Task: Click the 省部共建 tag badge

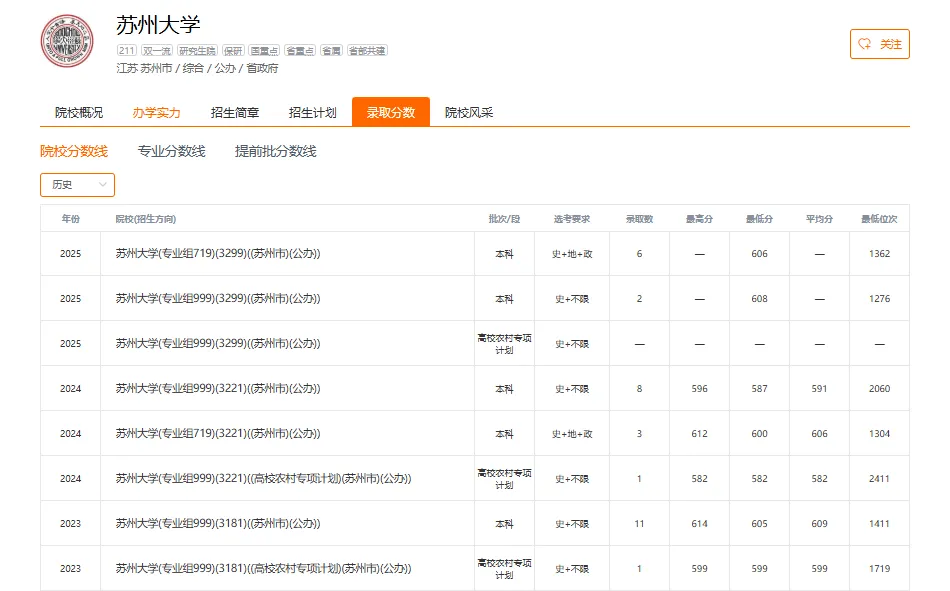Action: (x=367, y=51)
